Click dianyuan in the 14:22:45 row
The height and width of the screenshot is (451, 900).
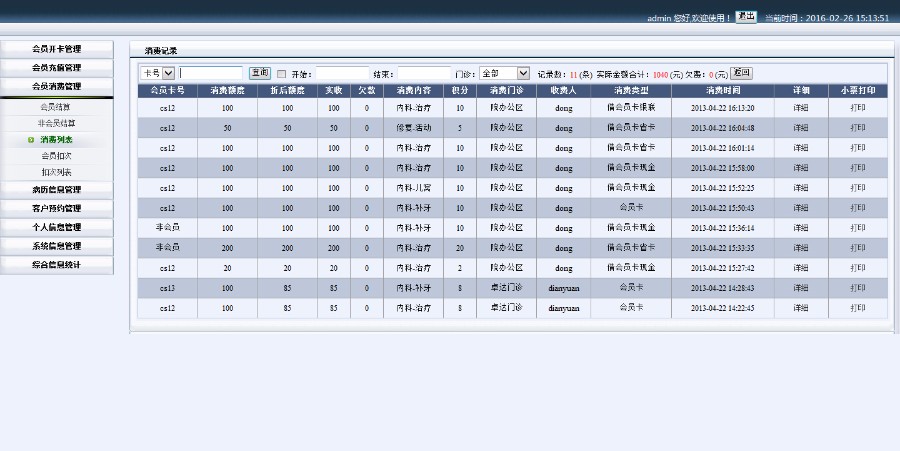563,308
